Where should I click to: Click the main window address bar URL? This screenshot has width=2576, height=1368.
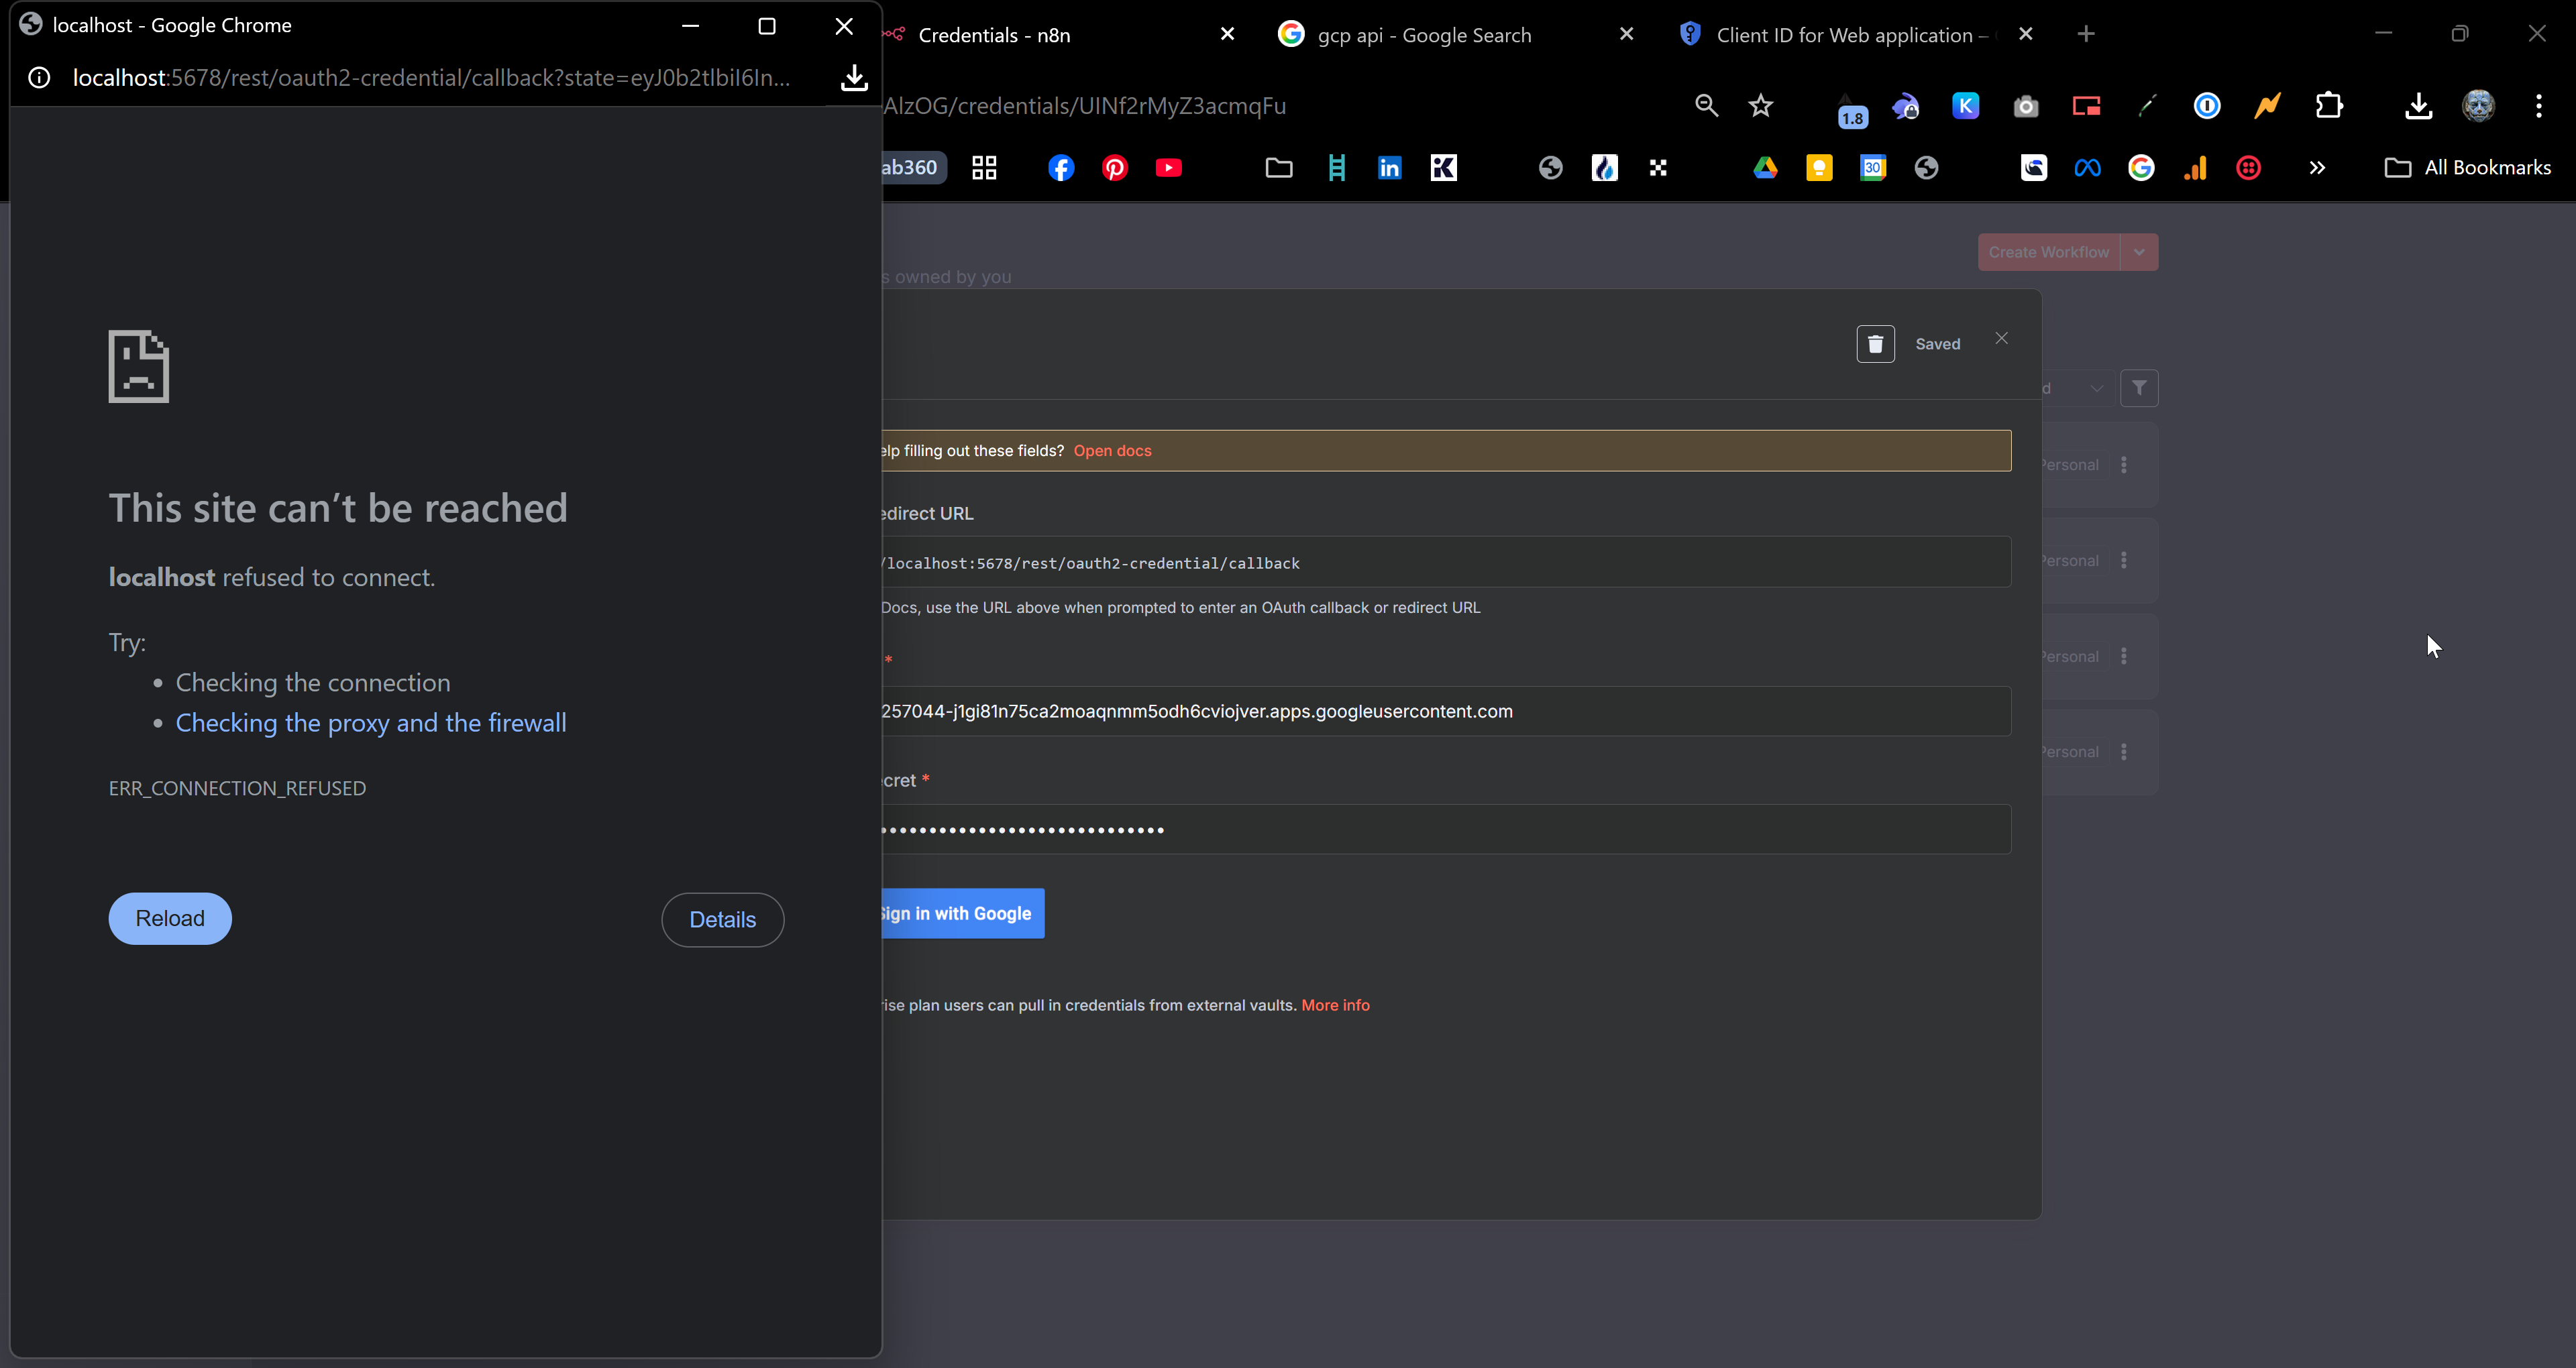(x=1085, y=106)
